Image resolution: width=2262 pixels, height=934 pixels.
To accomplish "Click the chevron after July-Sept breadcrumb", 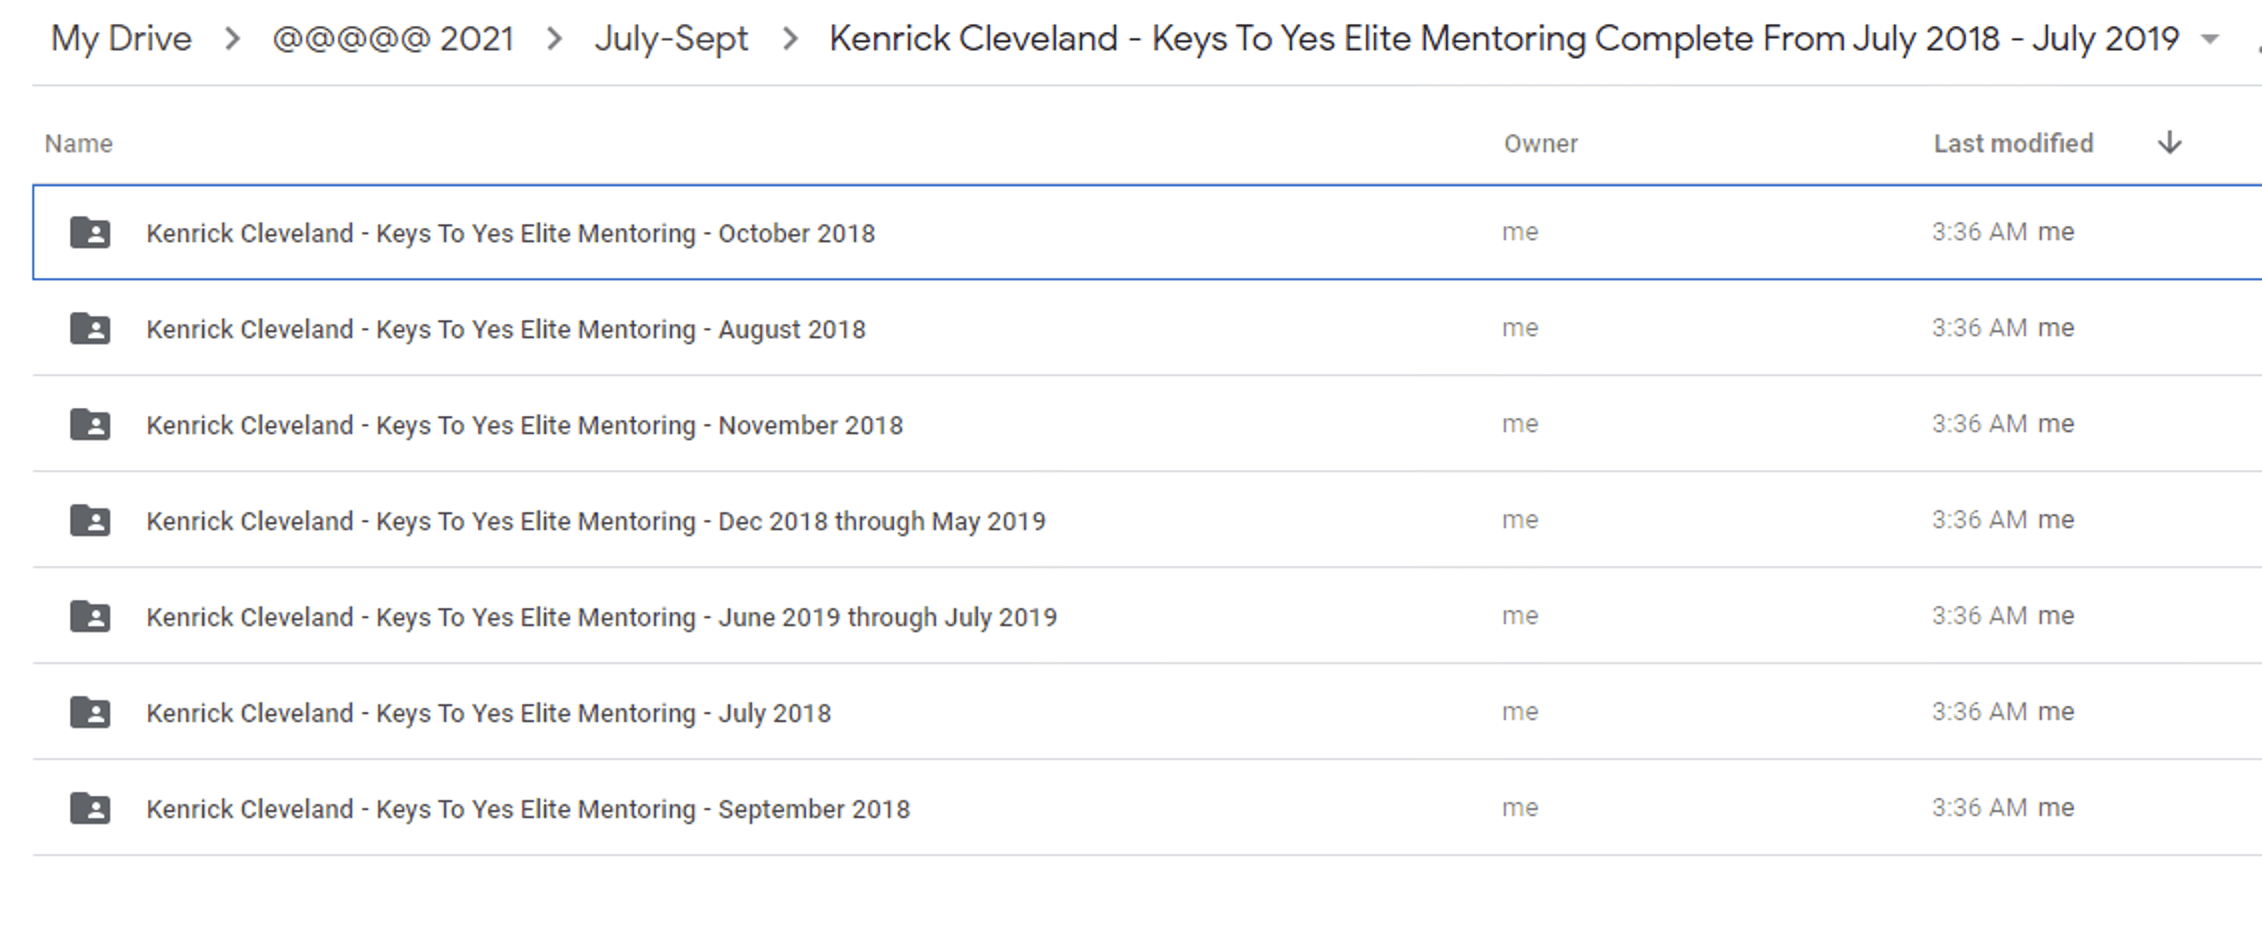I will [x=790, y=39].
